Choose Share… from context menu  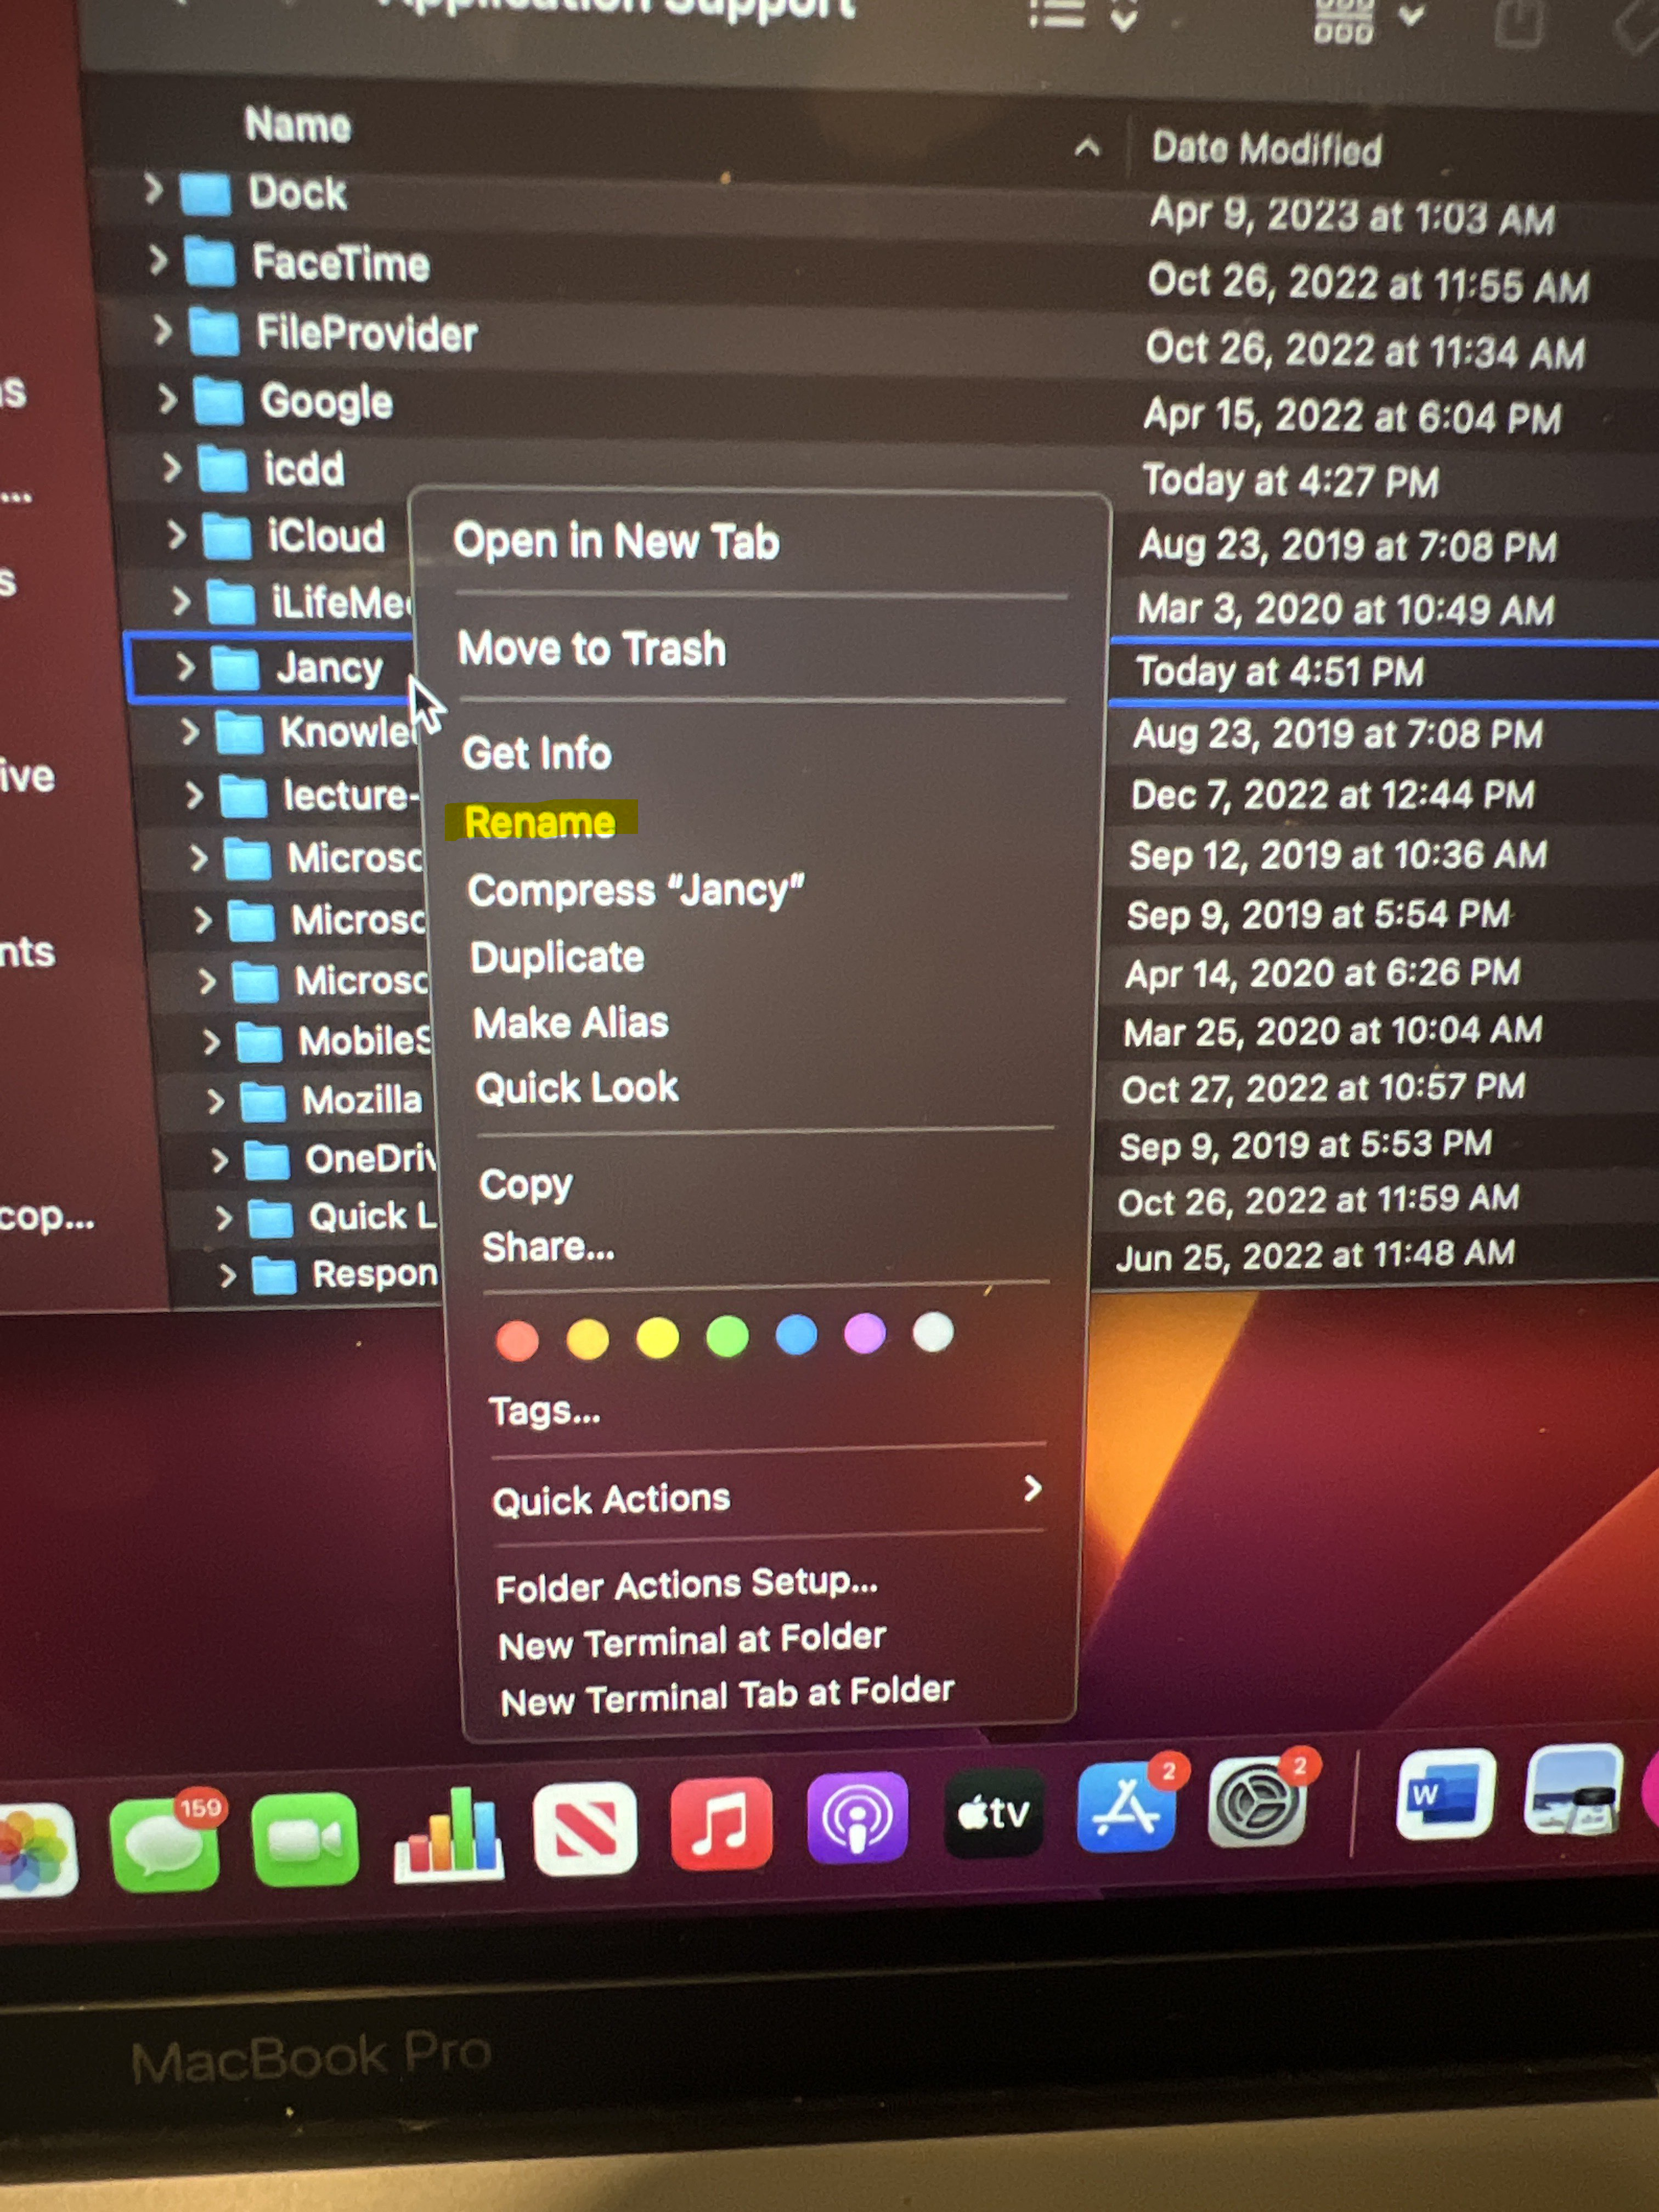tap(548, 1247)
